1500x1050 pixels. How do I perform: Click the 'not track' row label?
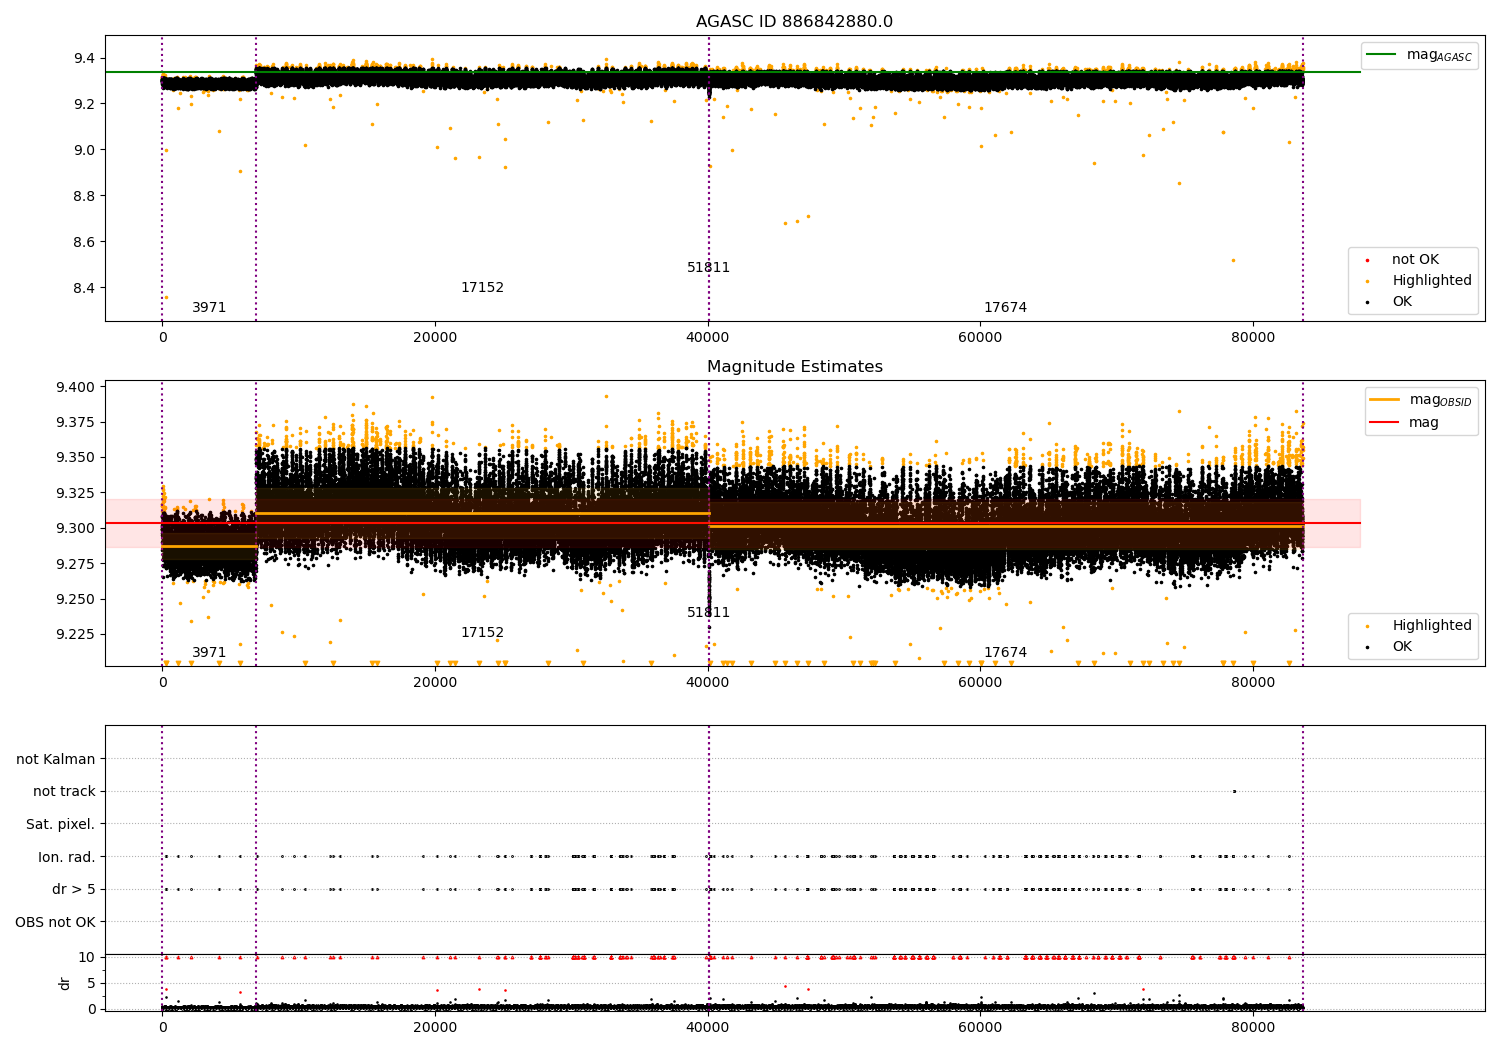(64, 792)
